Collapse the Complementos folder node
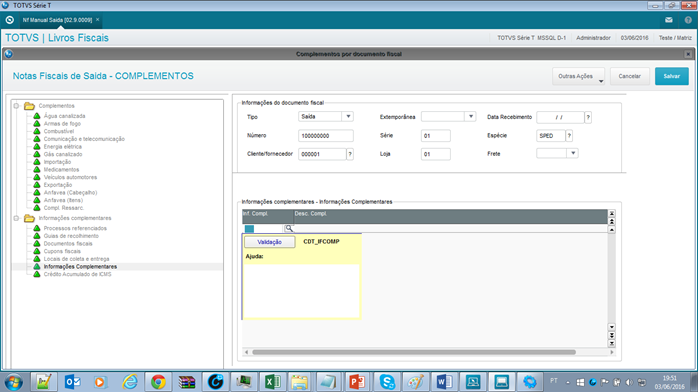This screenshot has width=698, height=392. pos(16,106)
